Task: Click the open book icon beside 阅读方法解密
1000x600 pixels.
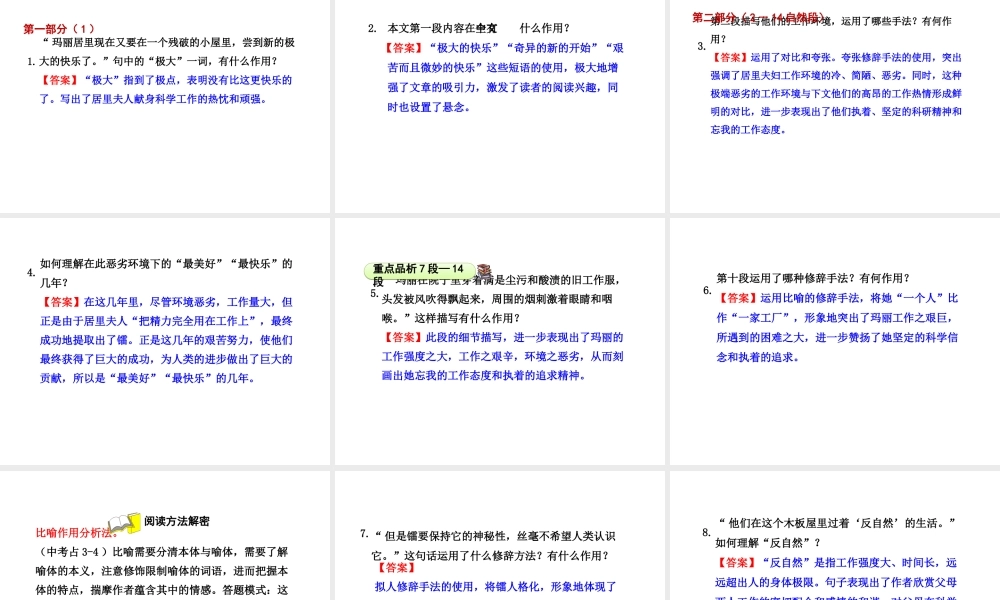Action: [x=124, y=524]
